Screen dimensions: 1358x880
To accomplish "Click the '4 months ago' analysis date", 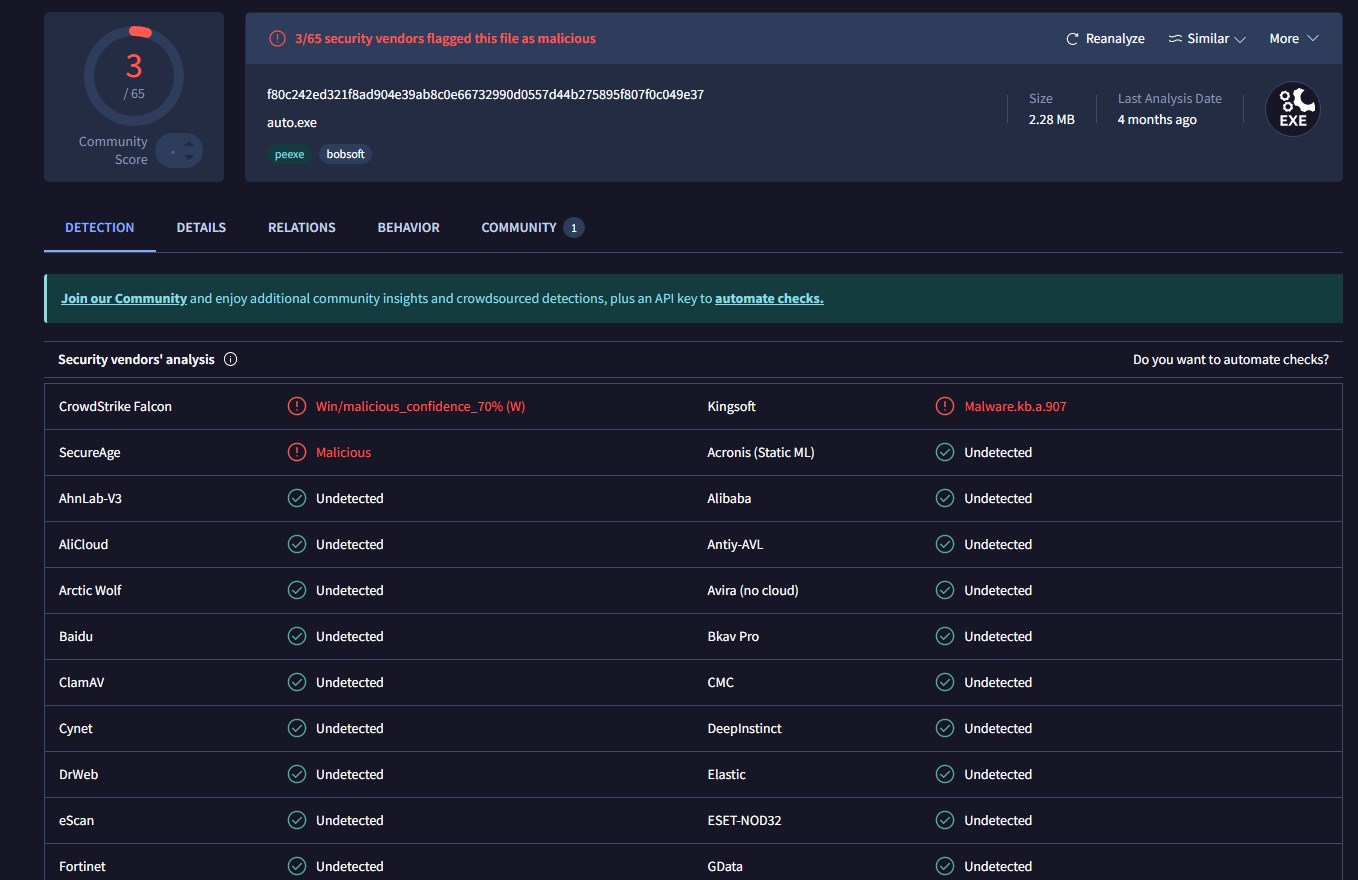I will [1157, 119].
